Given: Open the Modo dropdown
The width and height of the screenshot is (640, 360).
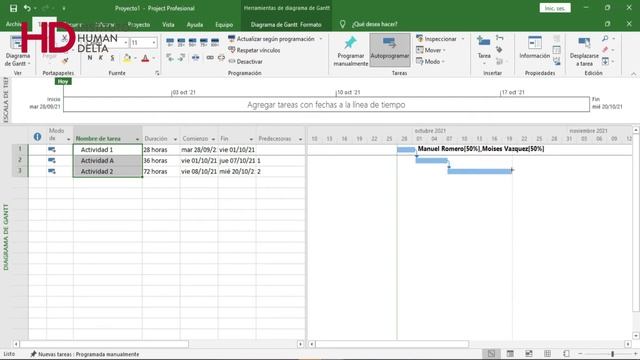Looking at the screenshot, I should point(443,62).
